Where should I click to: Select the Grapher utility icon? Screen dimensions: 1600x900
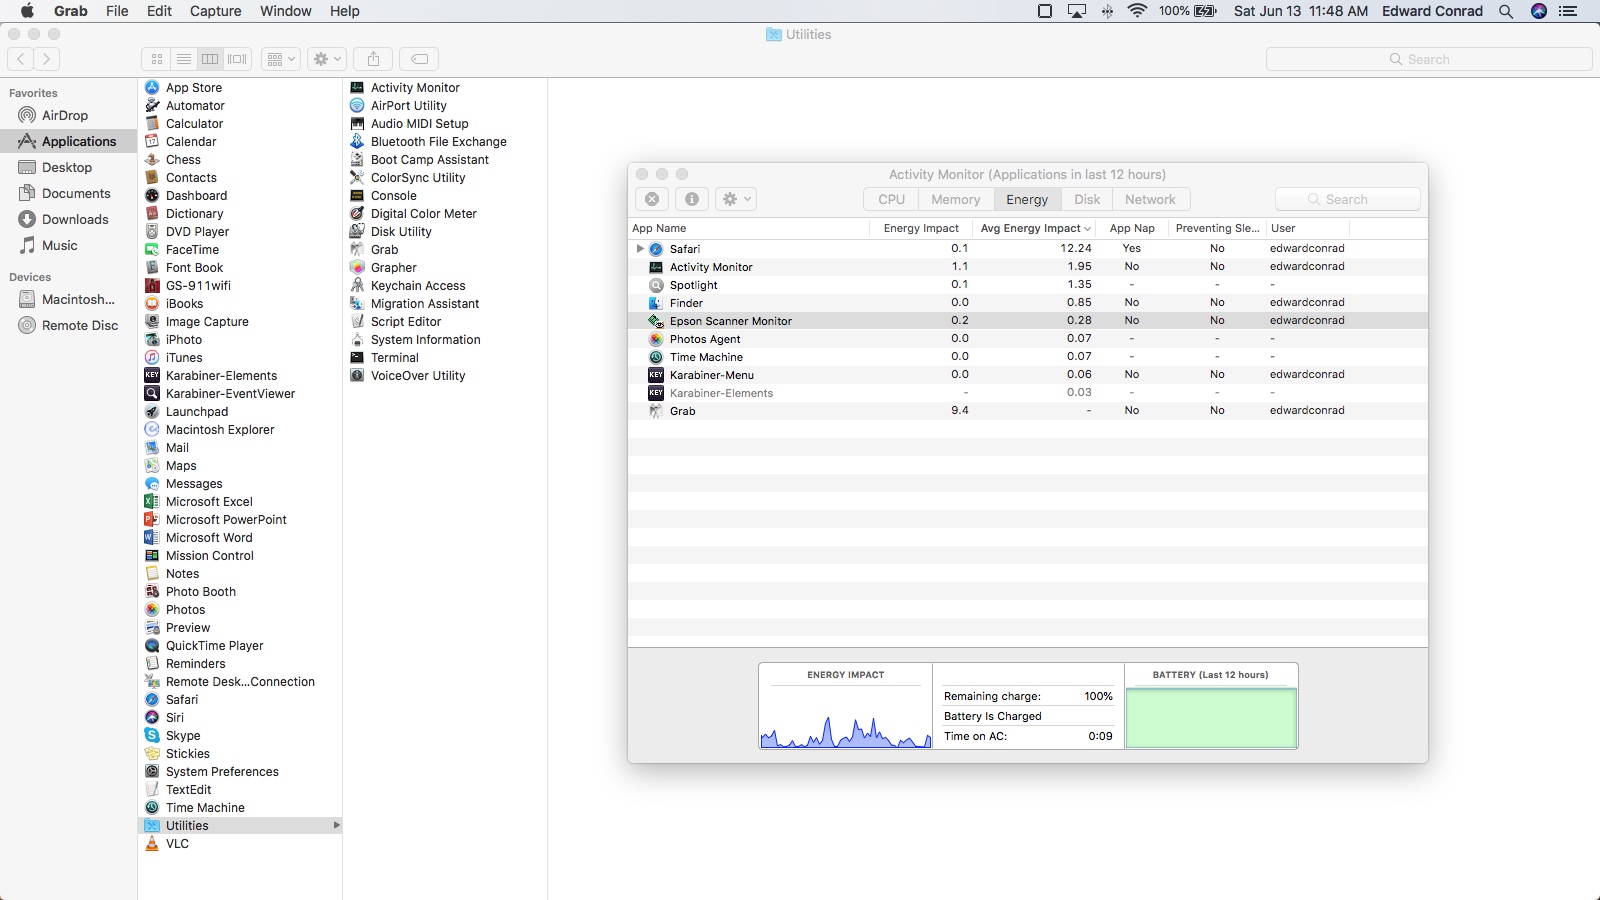pyautogui.click(x=357, y=267)
